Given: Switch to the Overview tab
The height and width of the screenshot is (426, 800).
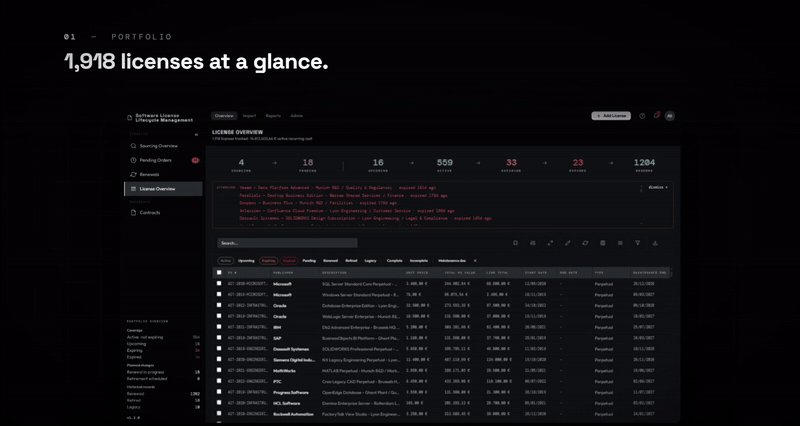Looking at the screenshot, I should click(224, 116).
